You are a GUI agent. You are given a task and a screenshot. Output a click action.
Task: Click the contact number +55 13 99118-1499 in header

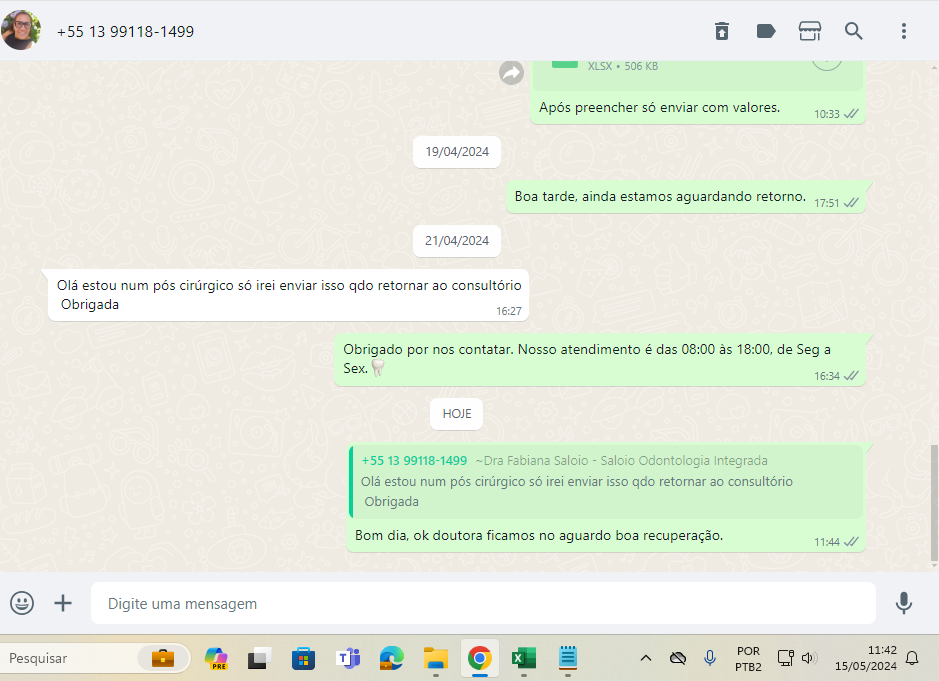pyautogui.click(x=125, y=32)
